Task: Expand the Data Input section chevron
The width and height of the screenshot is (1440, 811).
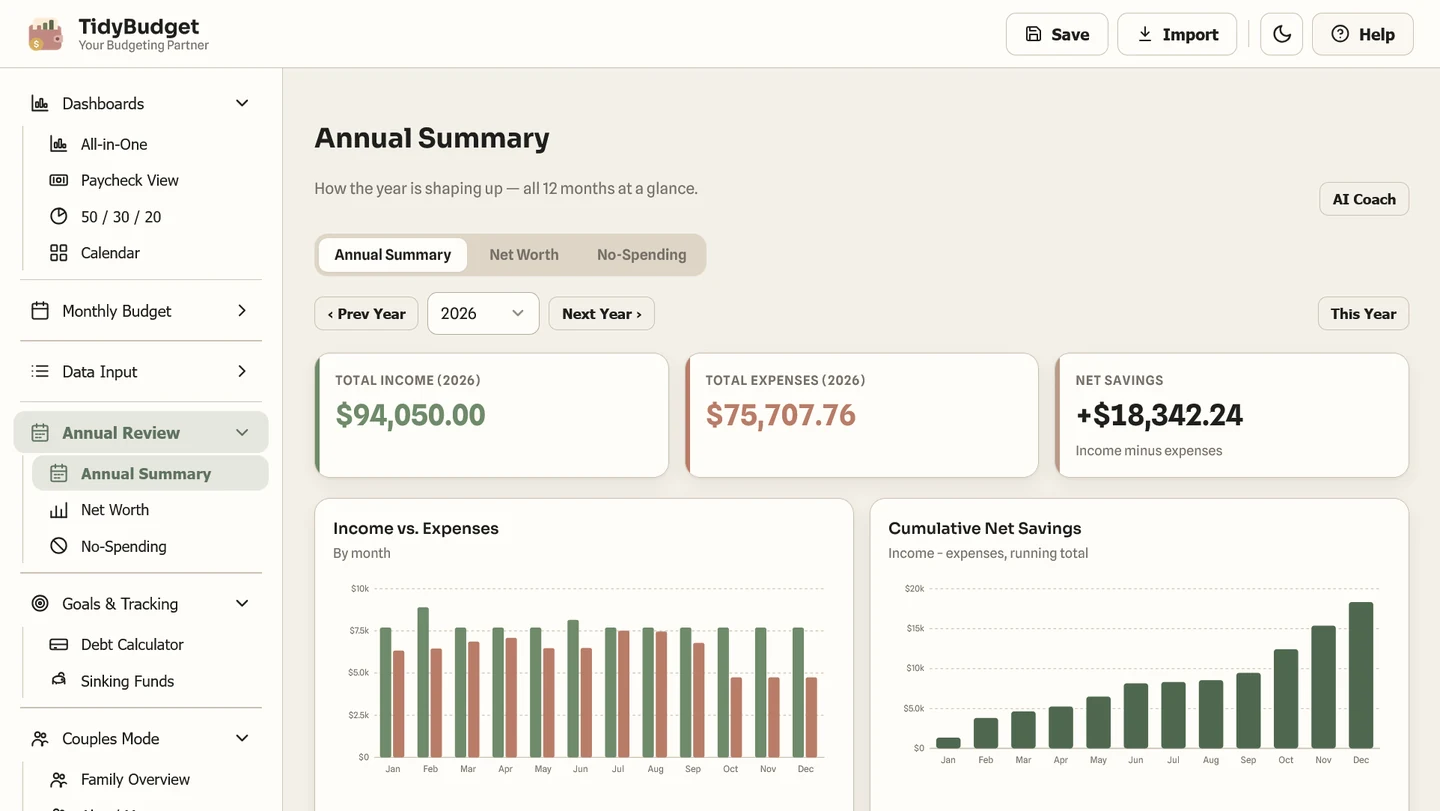Action: (x=242, y=371)
